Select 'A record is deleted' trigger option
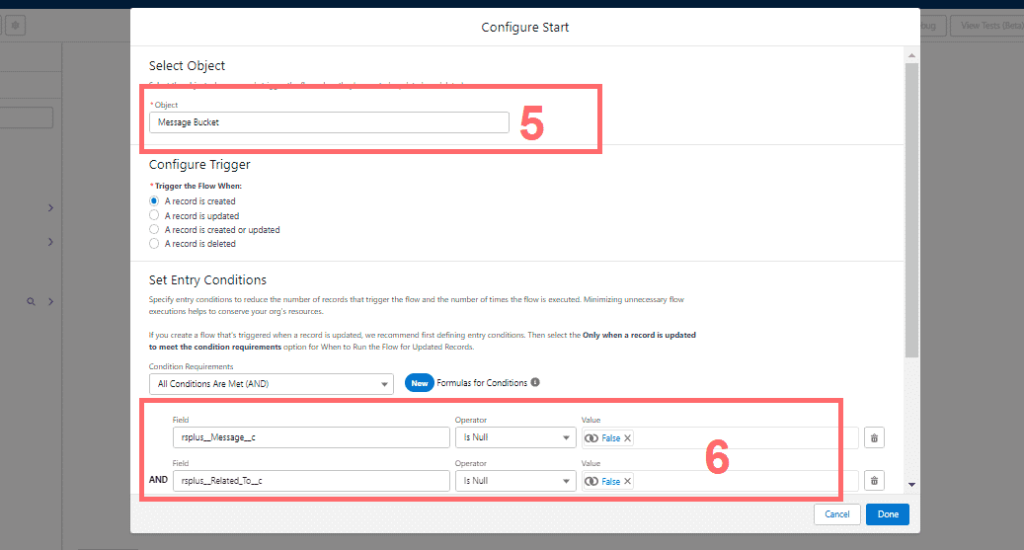This screenshot has height=550, width=1024. click(x=154, y=243)
